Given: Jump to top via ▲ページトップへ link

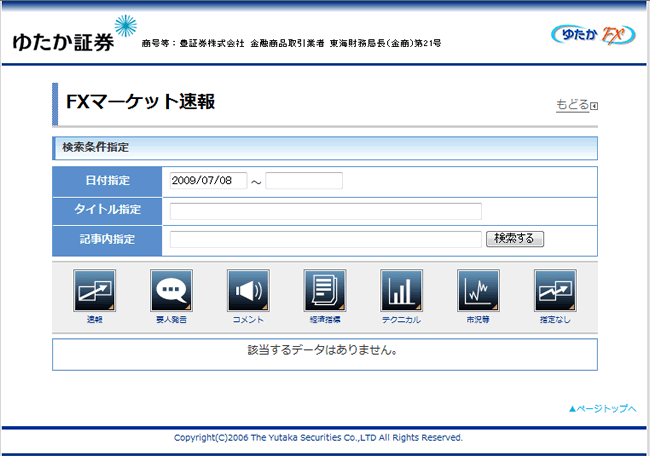Looking at the screenshot, I should click(602, 409).
